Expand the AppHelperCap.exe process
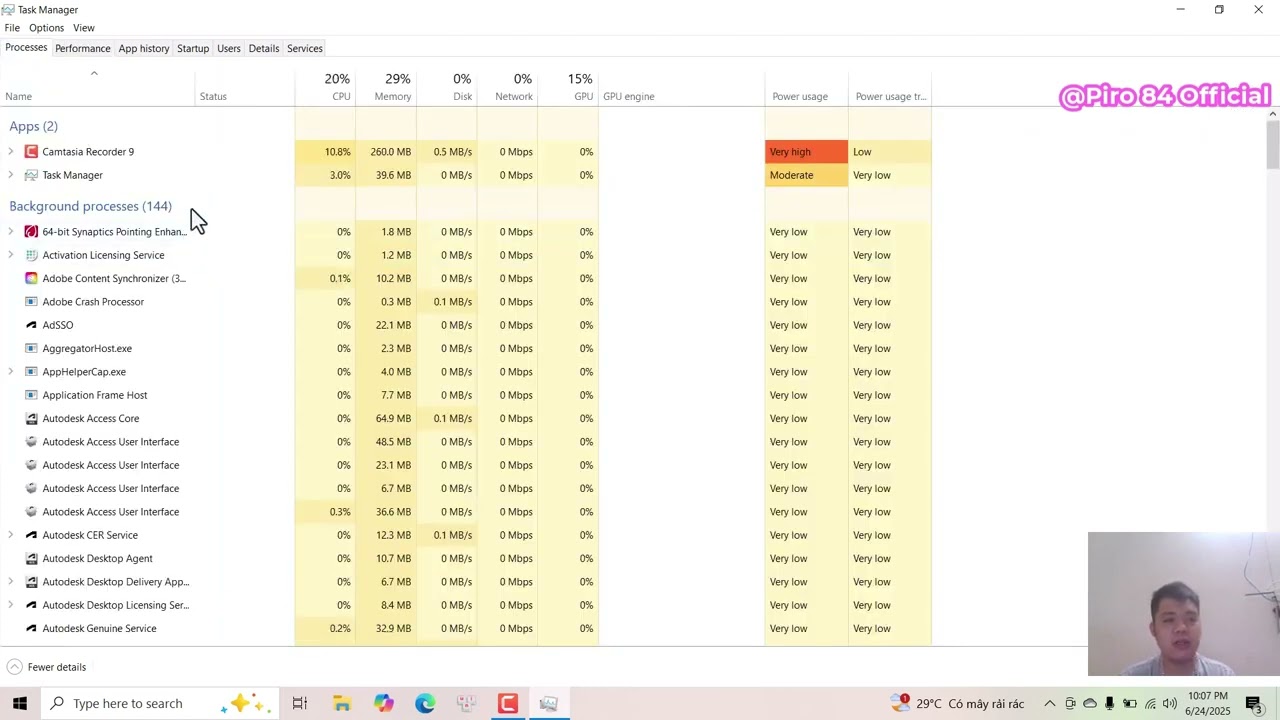The height and width of the screenshot is (720, 1280). (10, 372)
